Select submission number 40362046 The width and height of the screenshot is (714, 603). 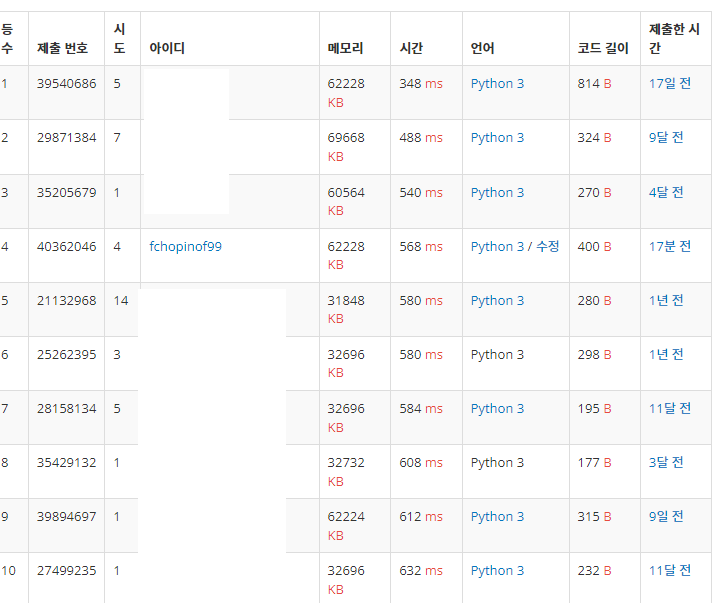pyautogui.click(x=66, y=246)
